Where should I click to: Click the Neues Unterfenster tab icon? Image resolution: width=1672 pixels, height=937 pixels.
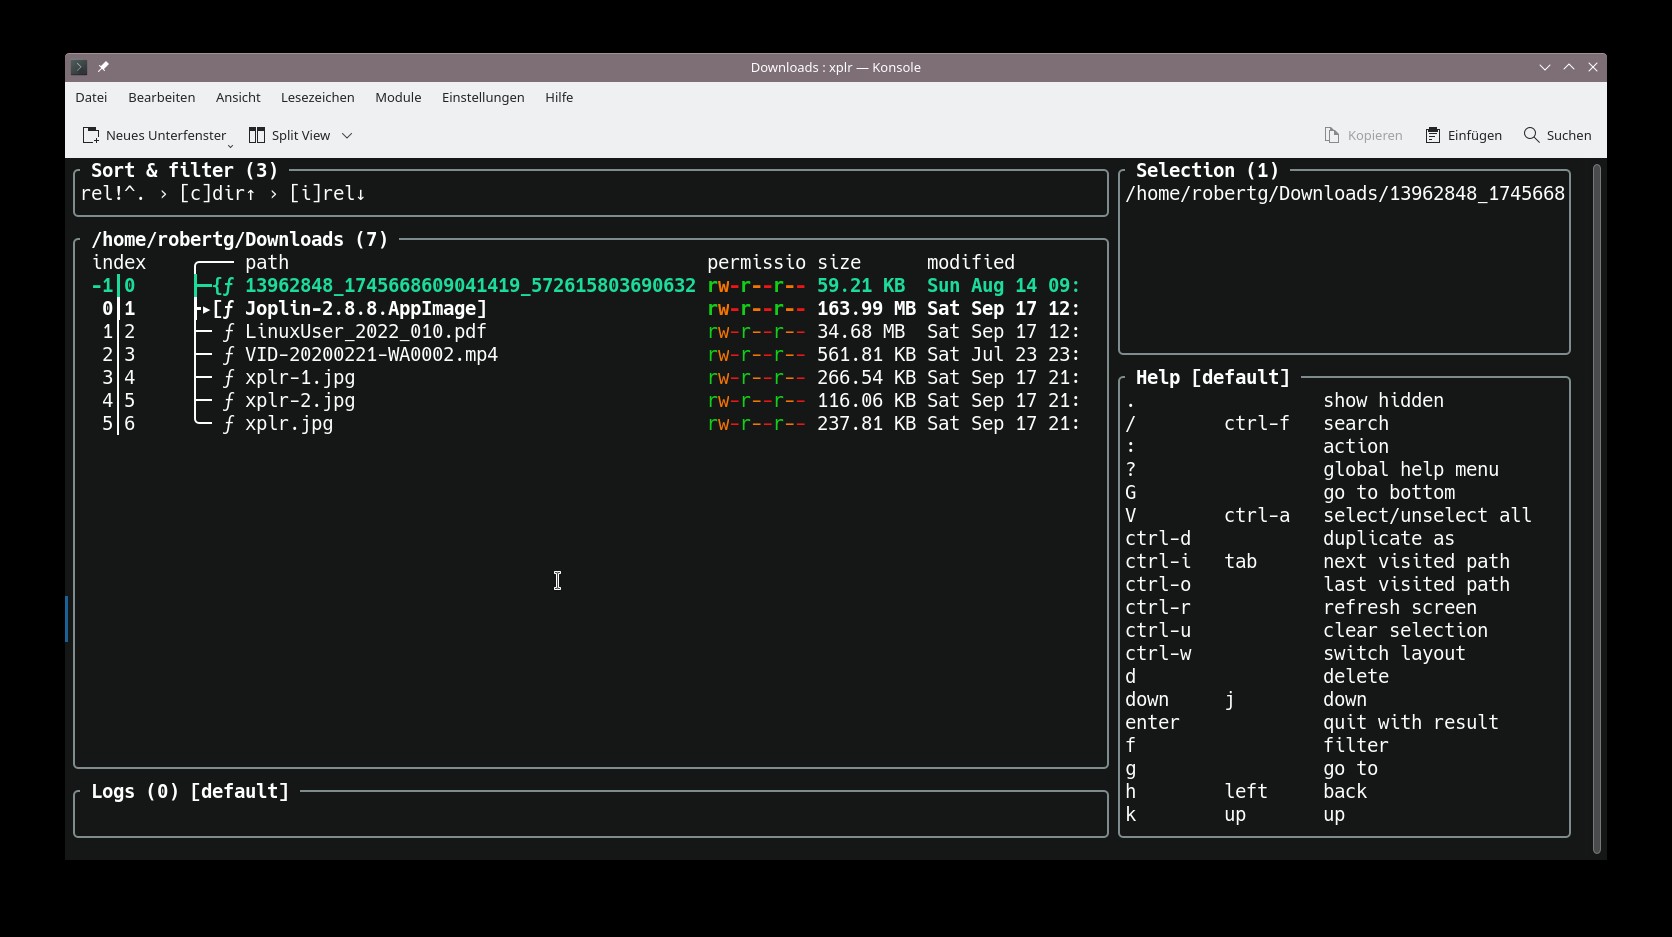(91, 135)
